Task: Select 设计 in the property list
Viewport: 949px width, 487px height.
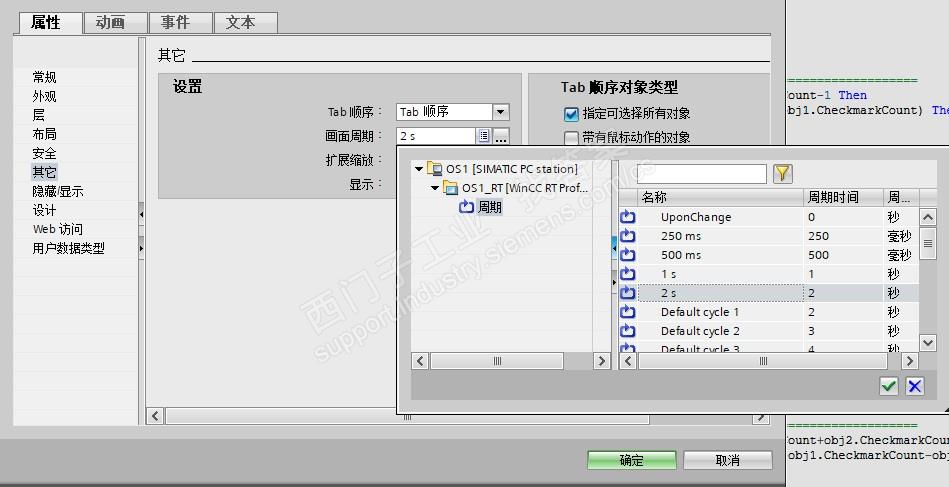Action: [x=44, y=210]
